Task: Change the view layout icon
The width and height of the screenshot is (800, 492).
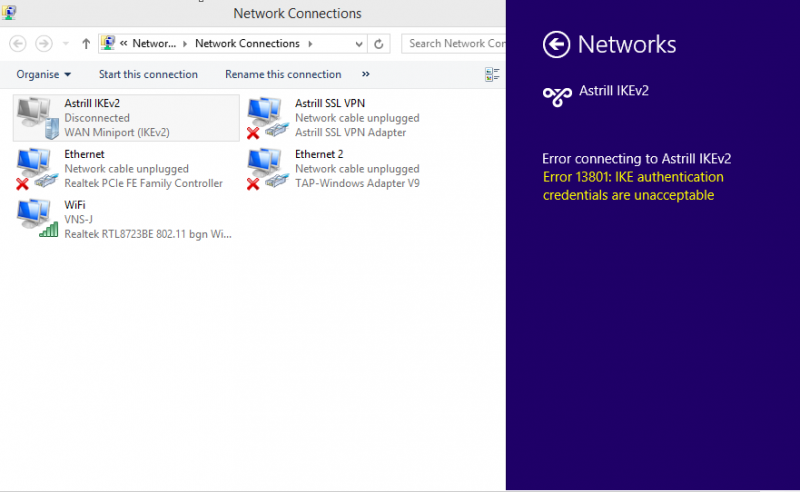Action: [492, 75]
